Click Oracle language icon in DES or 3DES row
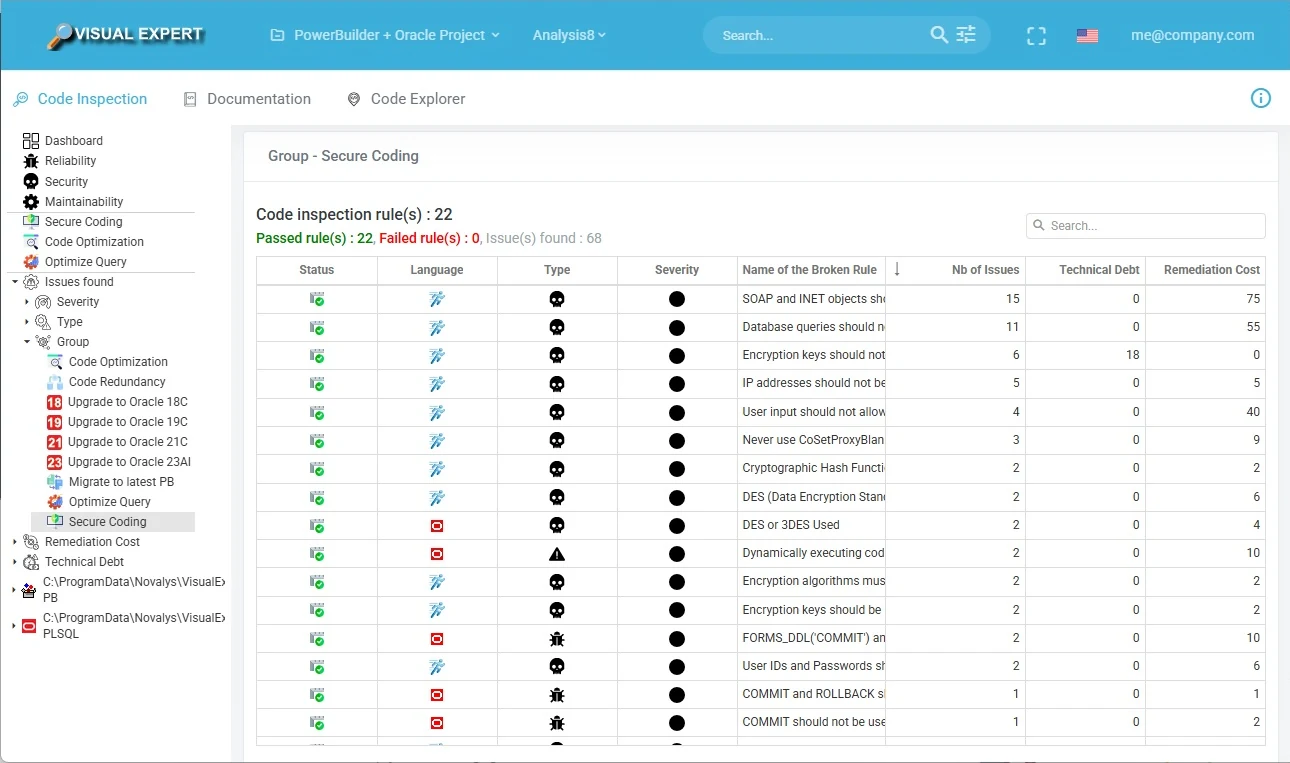Image resolution: width=1290 pixels, height=763 pixels. (x=437, y=525)
